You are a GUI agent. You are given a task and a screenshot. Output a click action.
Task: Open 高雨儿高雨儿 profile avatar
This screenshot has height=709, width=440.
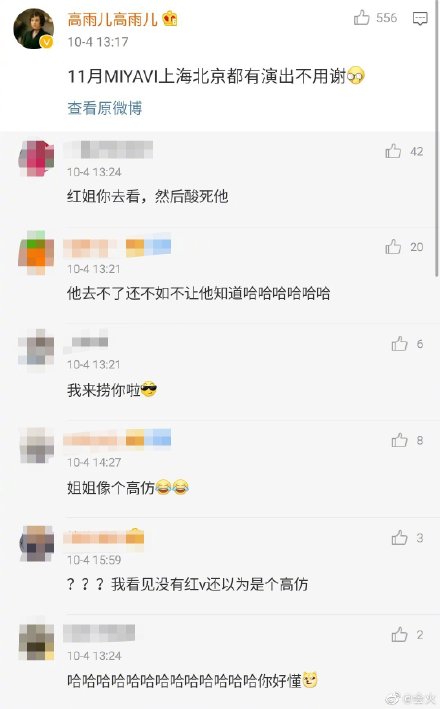pos(33,28)
